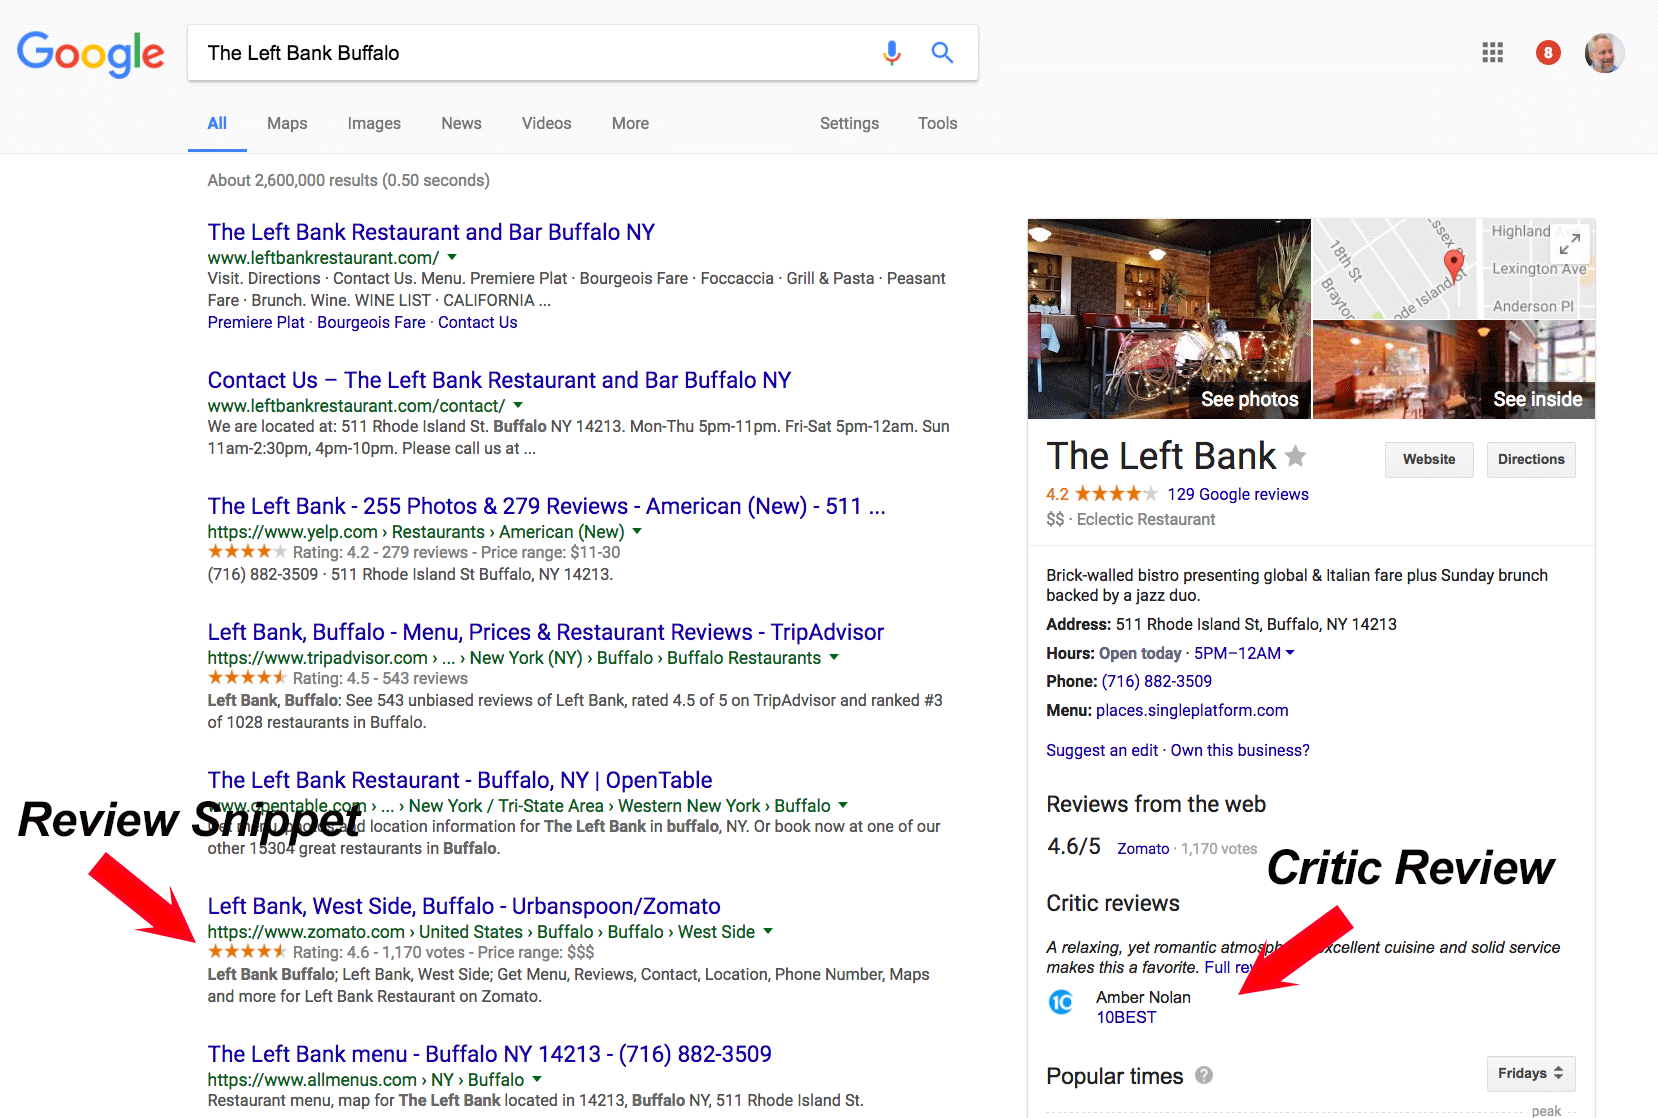This screenshot has width=1658, height=1118.
Task: Open See inside thumbnail
Action: click(x=1454, y=370)
